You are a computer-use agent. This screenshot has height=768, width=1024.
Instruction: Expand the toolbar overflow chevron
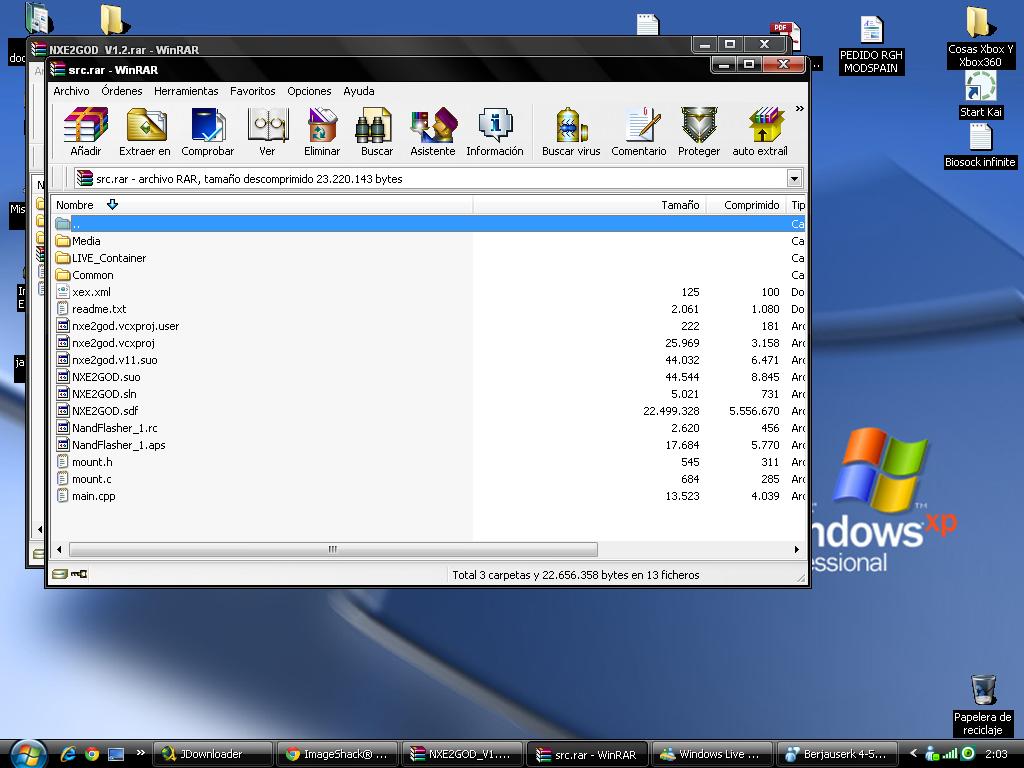coord(799,109)
